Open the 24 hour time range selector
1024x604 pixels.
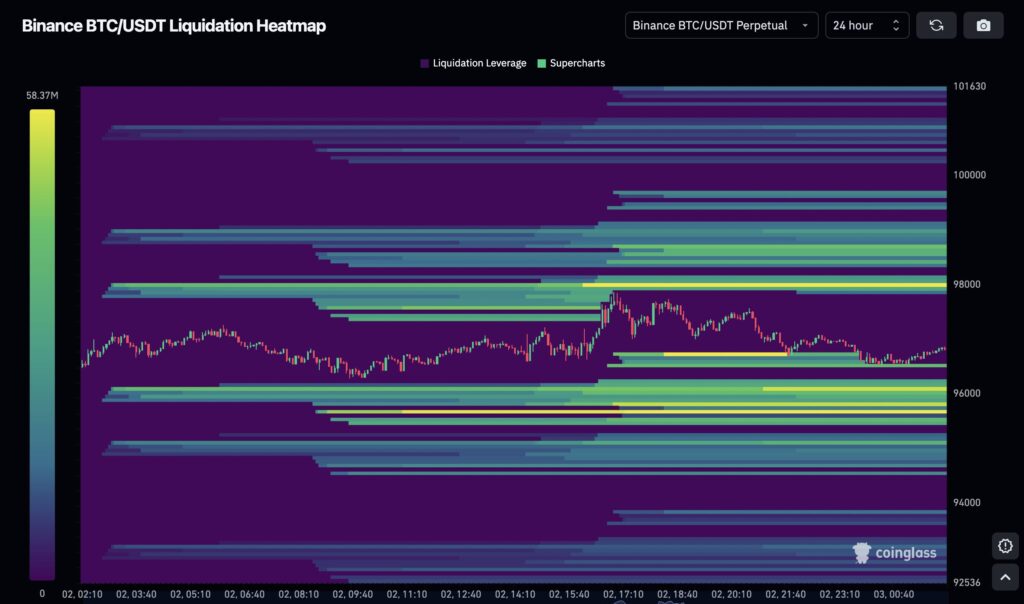pos(867,25)
